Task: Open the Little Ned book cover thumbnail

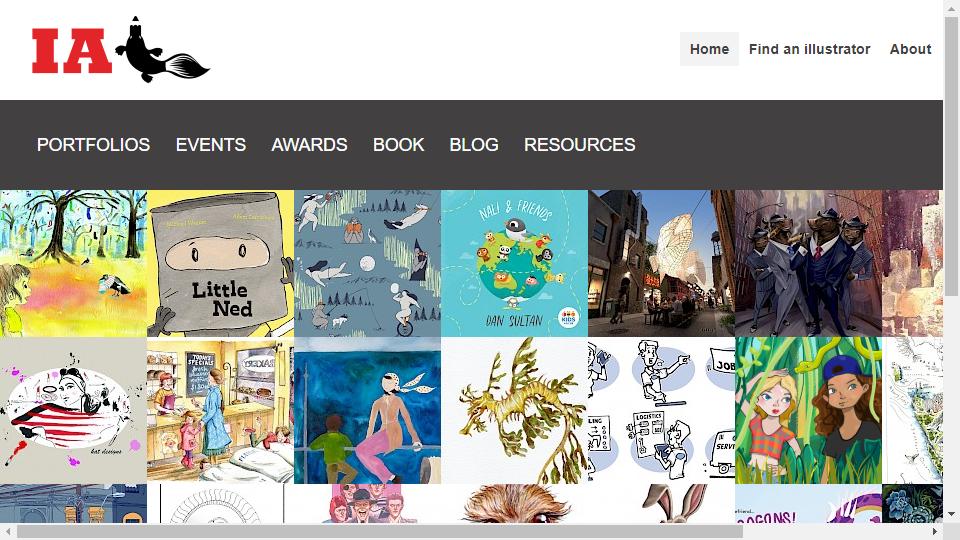Action: point(220,263)
